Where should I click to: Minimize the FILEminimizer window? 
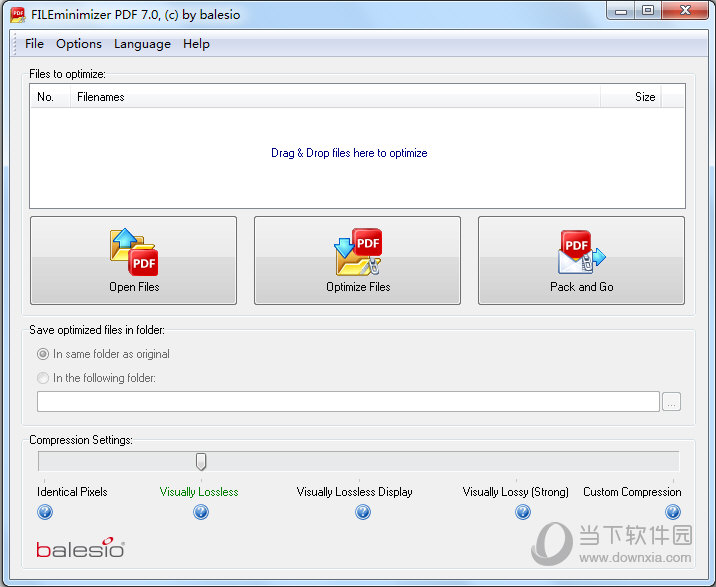click(x=621, y=11)
